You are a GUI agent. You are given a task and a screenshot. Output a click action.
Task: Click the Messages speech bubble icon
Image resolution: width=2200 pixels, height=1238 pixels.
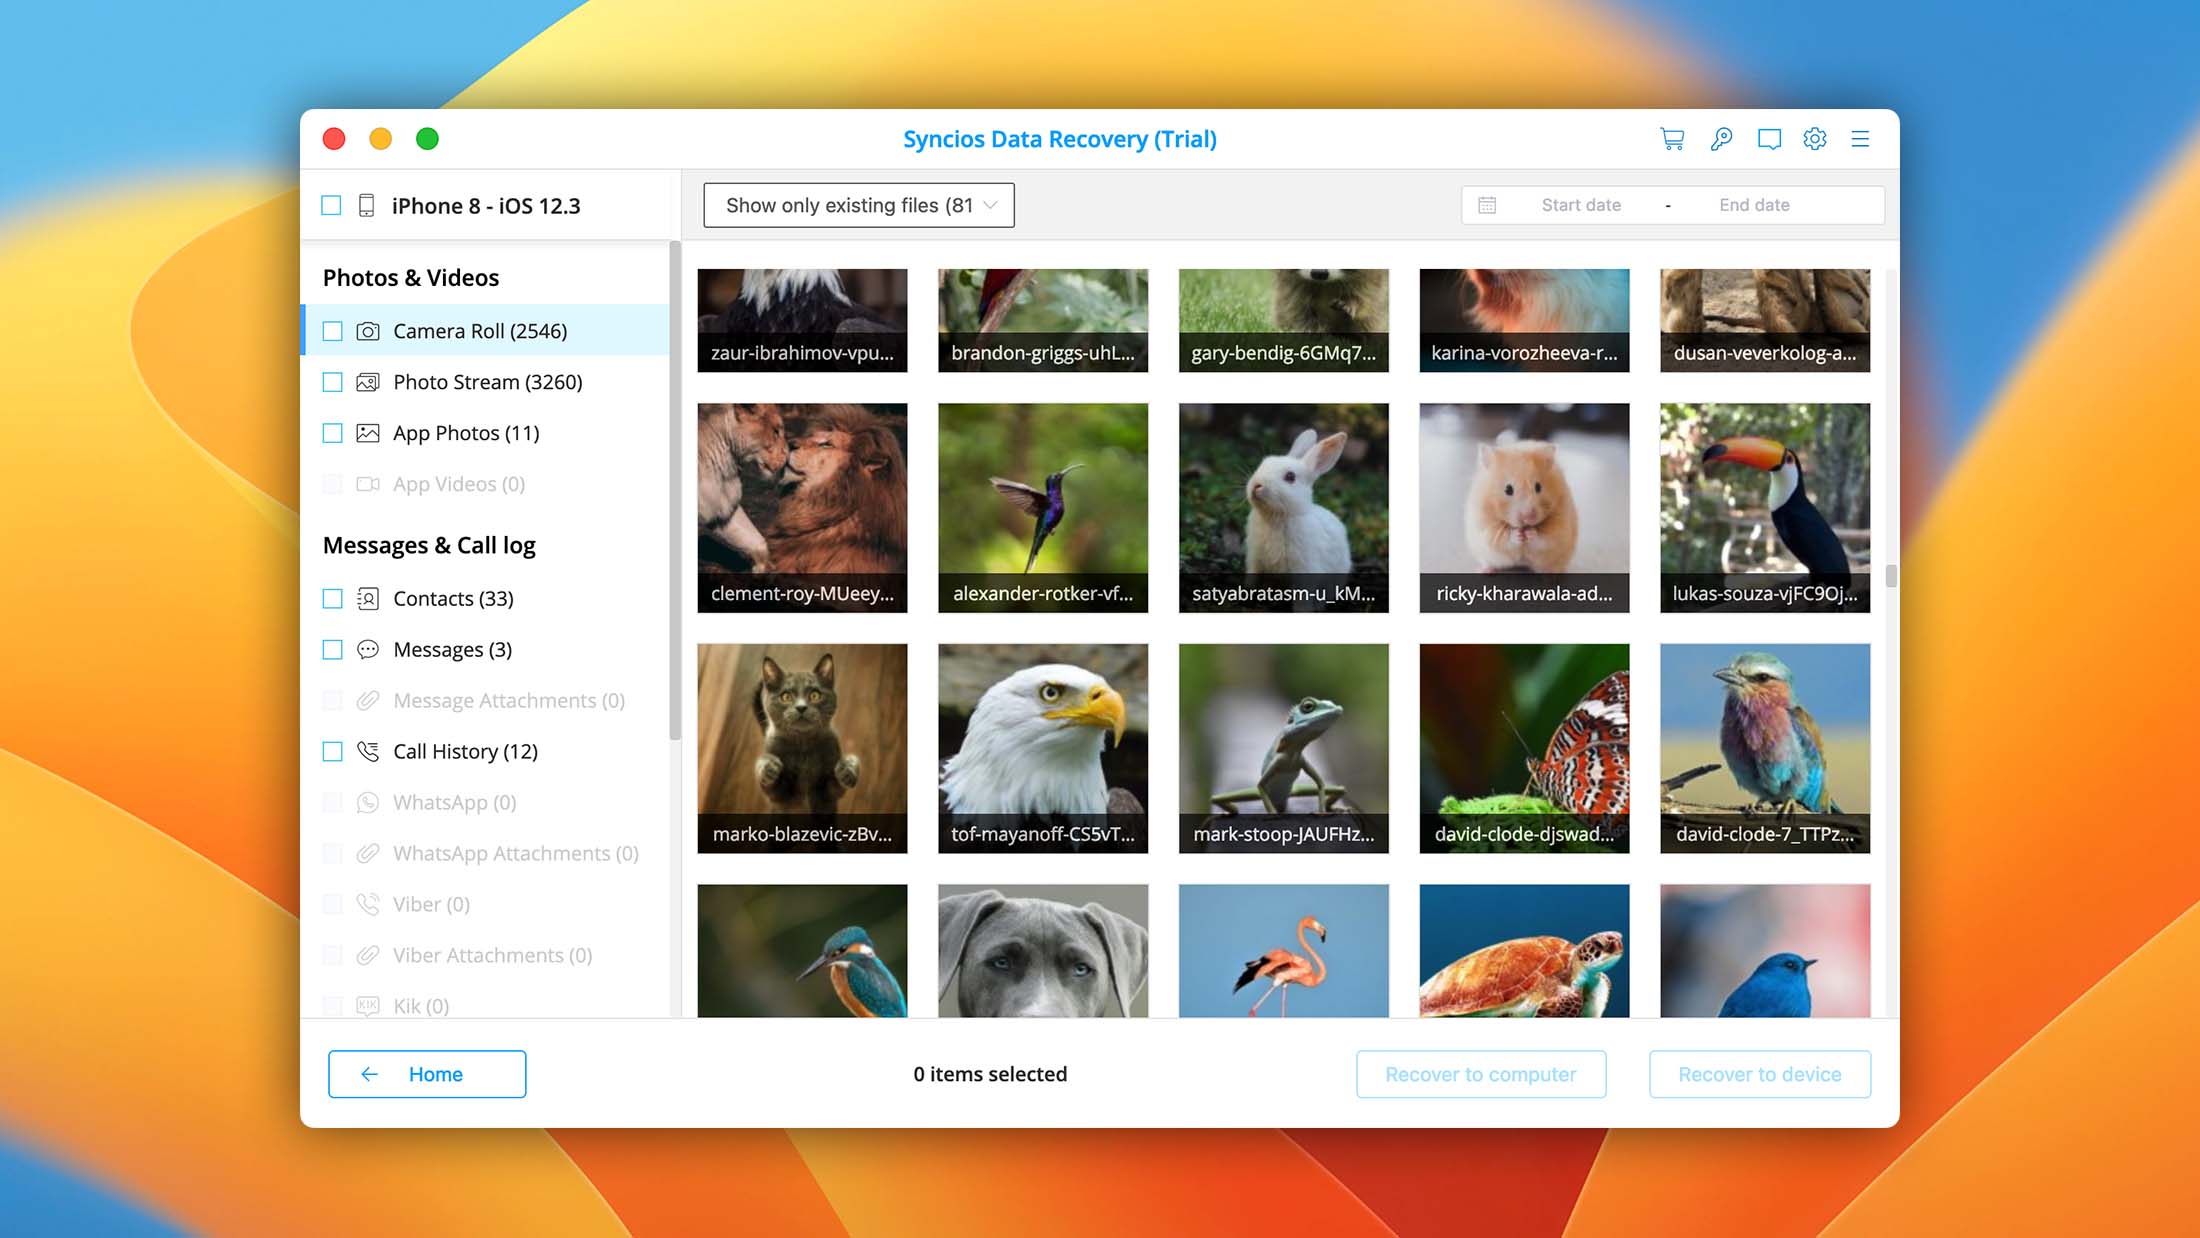368,649
